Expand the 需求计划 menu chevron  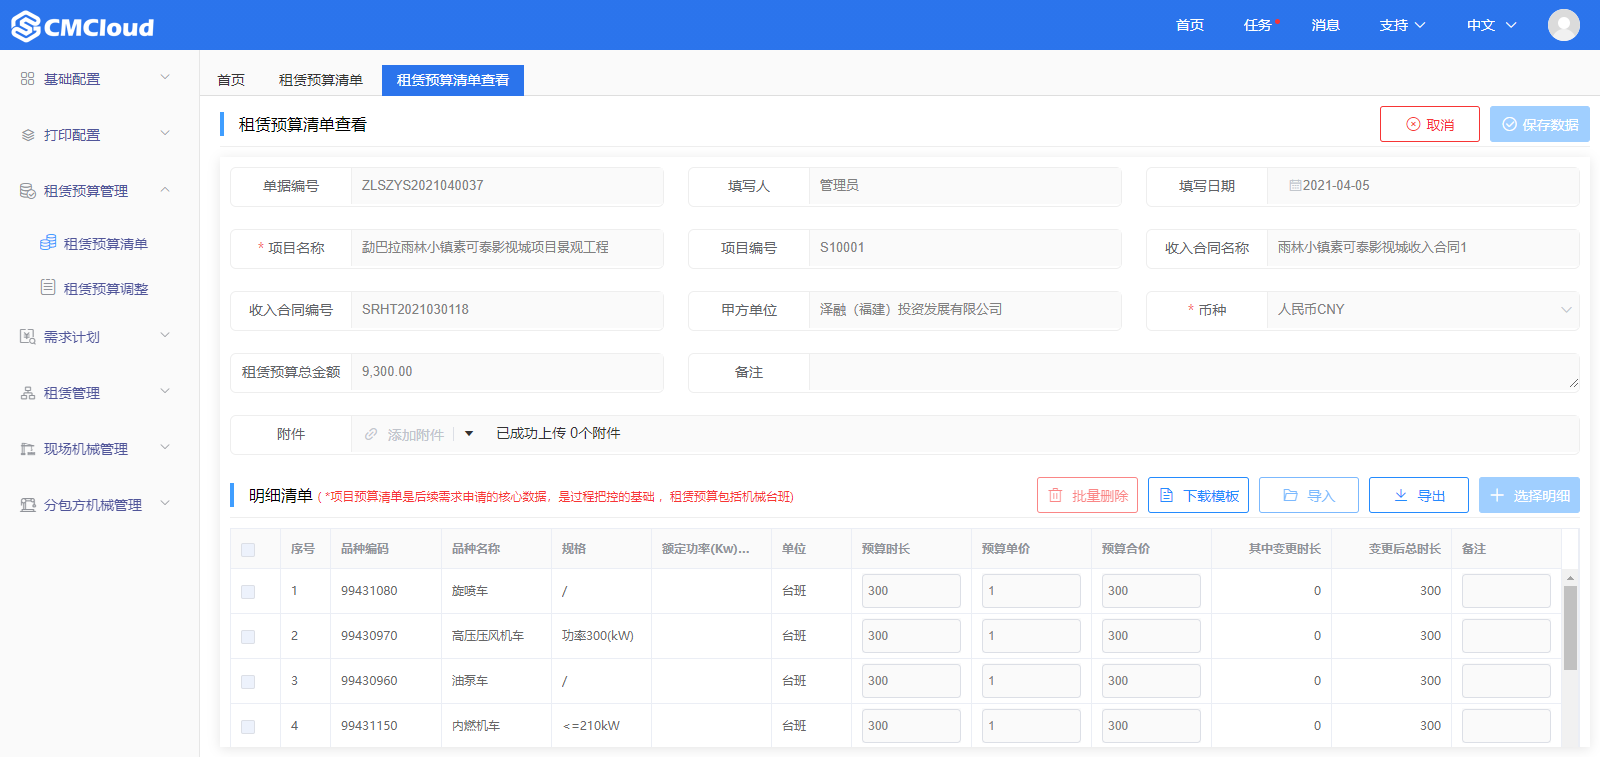pos(165,335)
